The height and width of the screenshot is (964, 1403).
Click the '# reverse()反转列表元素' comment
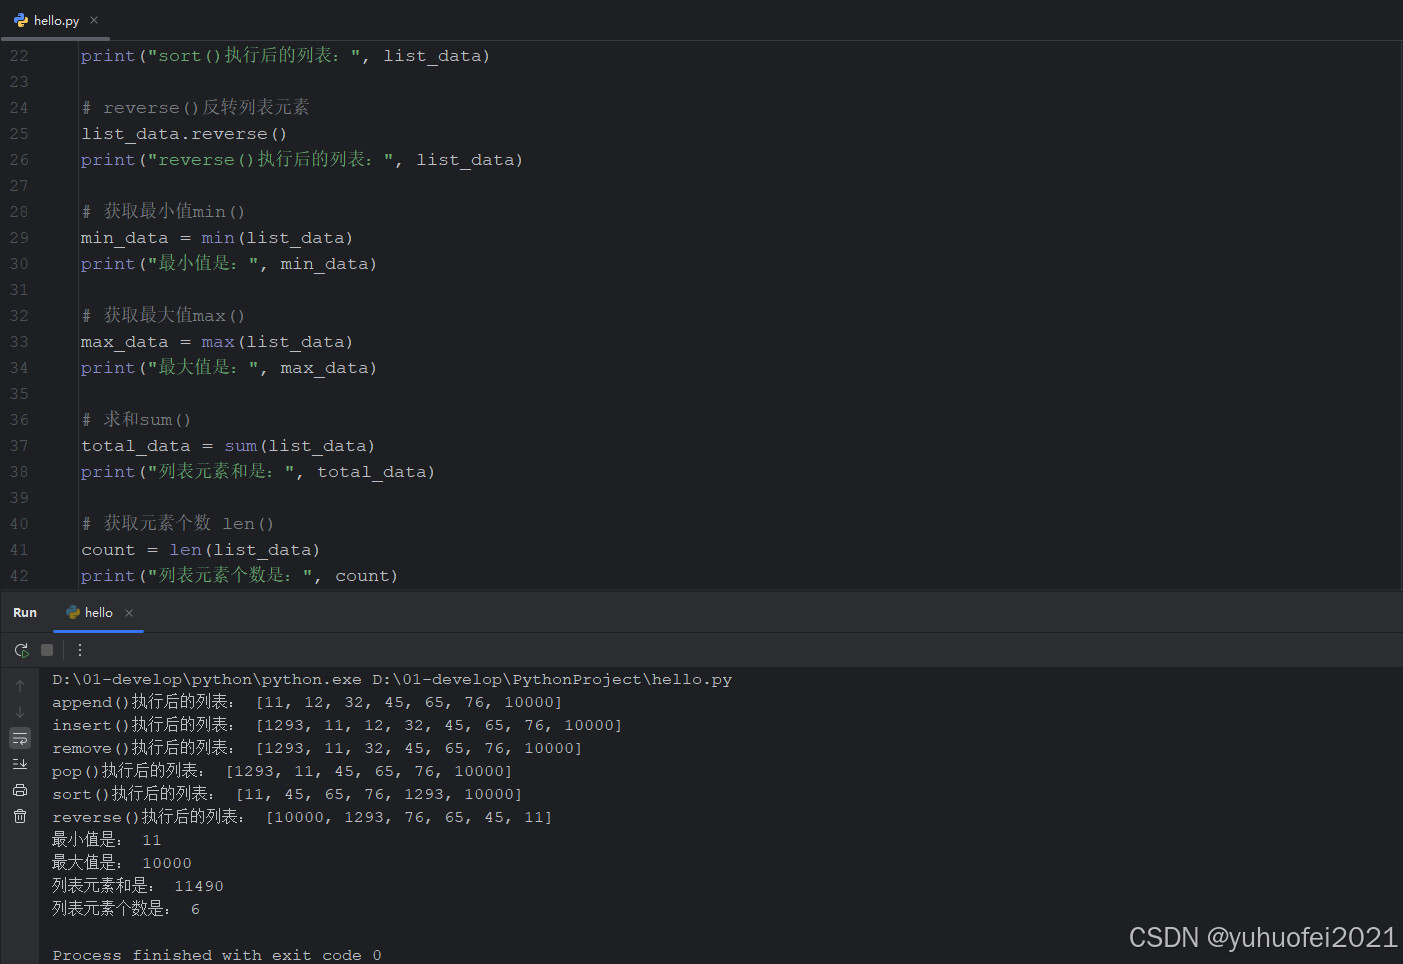click(x=195, y=107)
